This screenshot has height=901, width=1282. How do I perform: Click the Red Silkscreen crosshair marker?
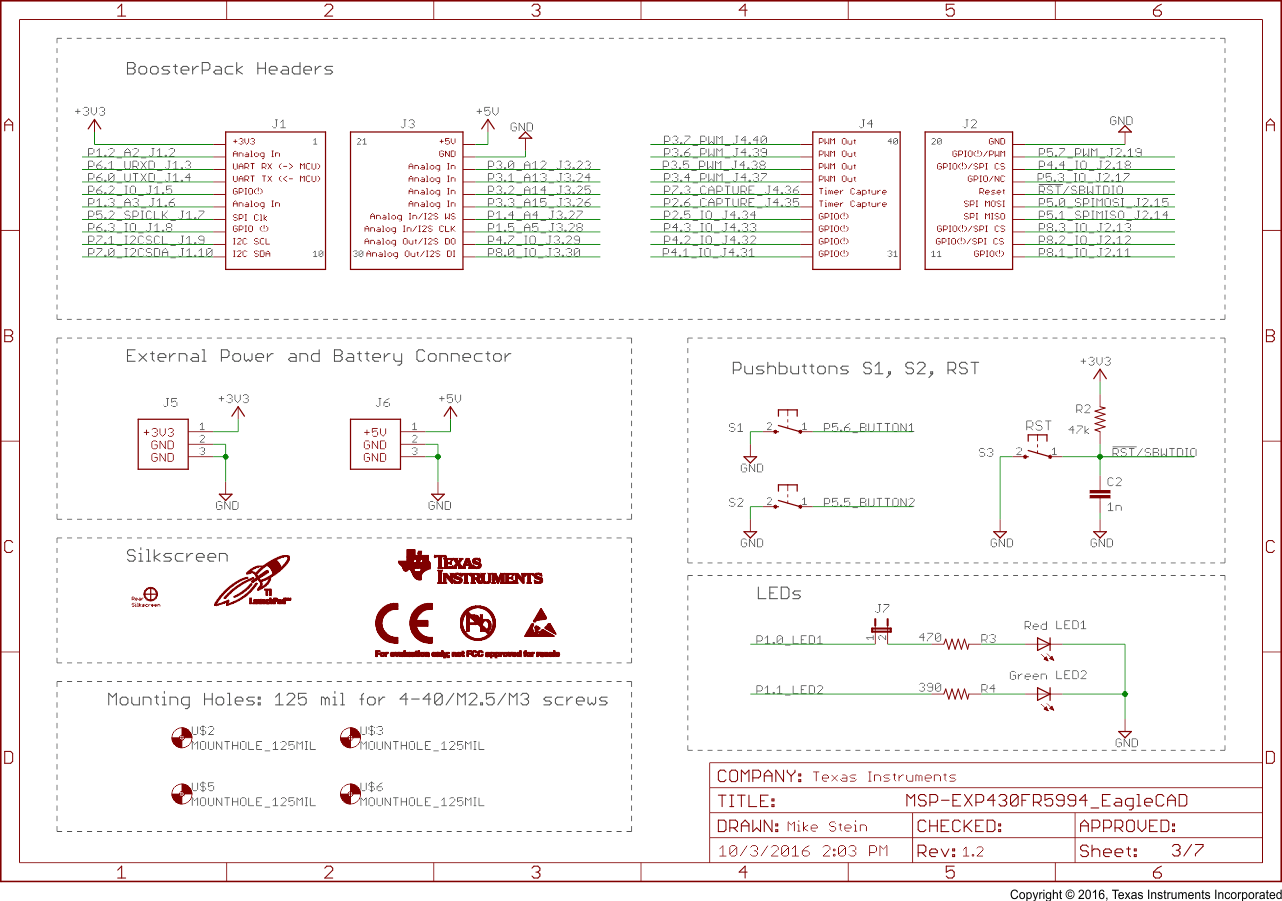pyautogui.click(x=150, y=593)
